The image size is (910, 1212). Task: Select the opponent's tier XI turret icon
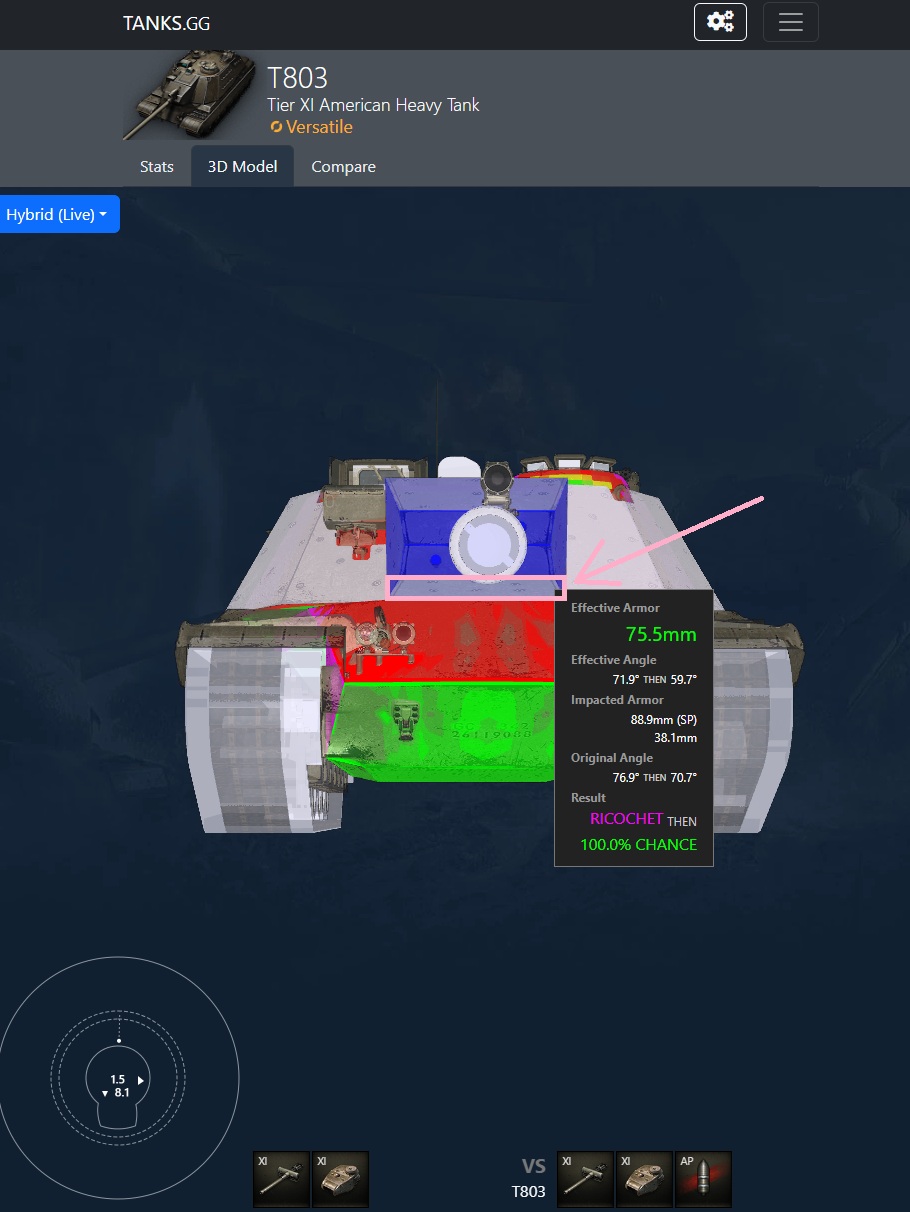[643, 1179]
